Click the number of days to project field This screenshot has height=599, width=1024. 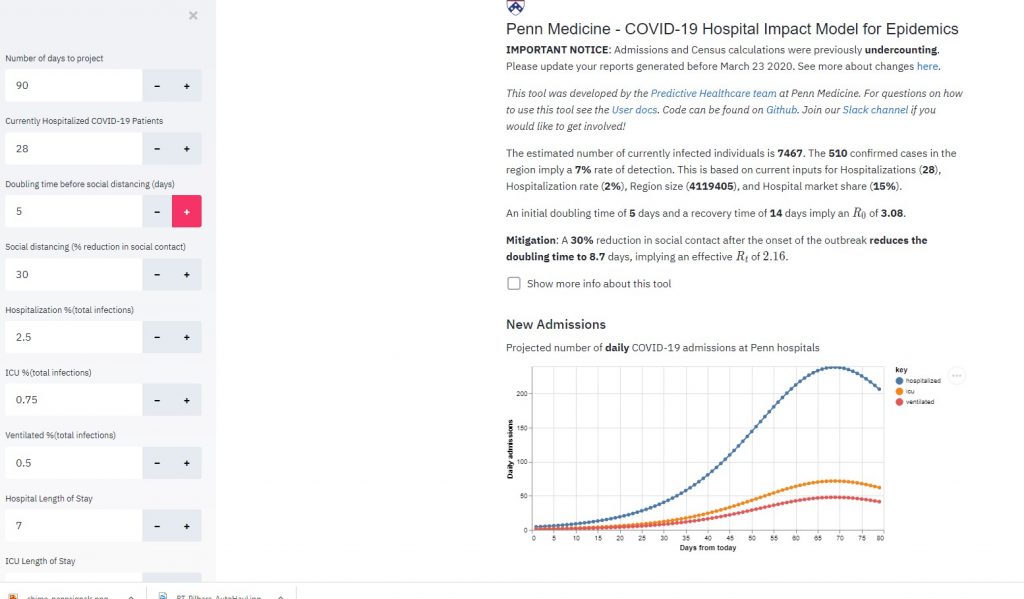(x=72, y=86)
